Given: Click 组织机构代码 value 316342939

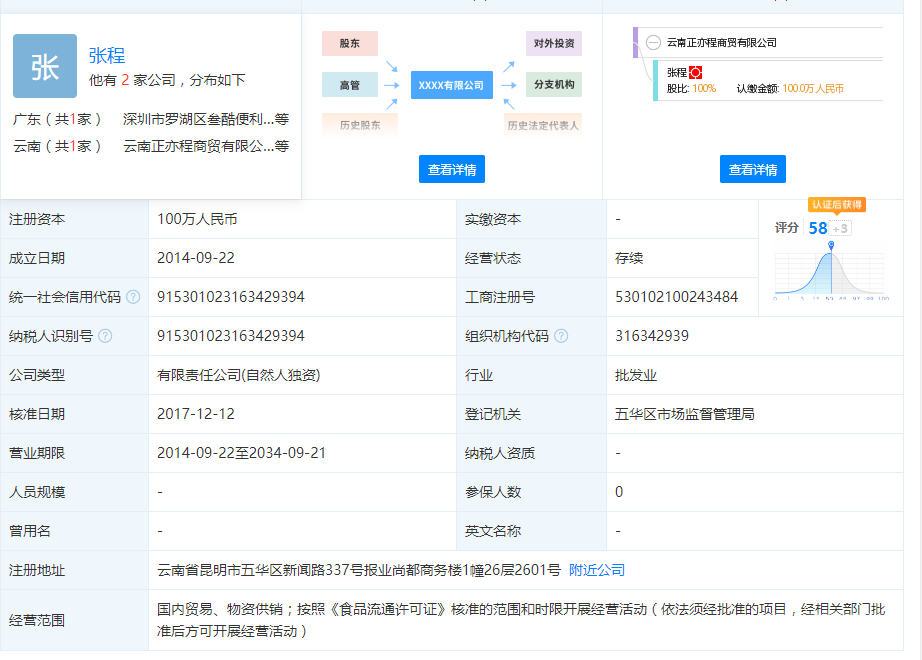Looking at the screenshot, I should tap(652, 336).
